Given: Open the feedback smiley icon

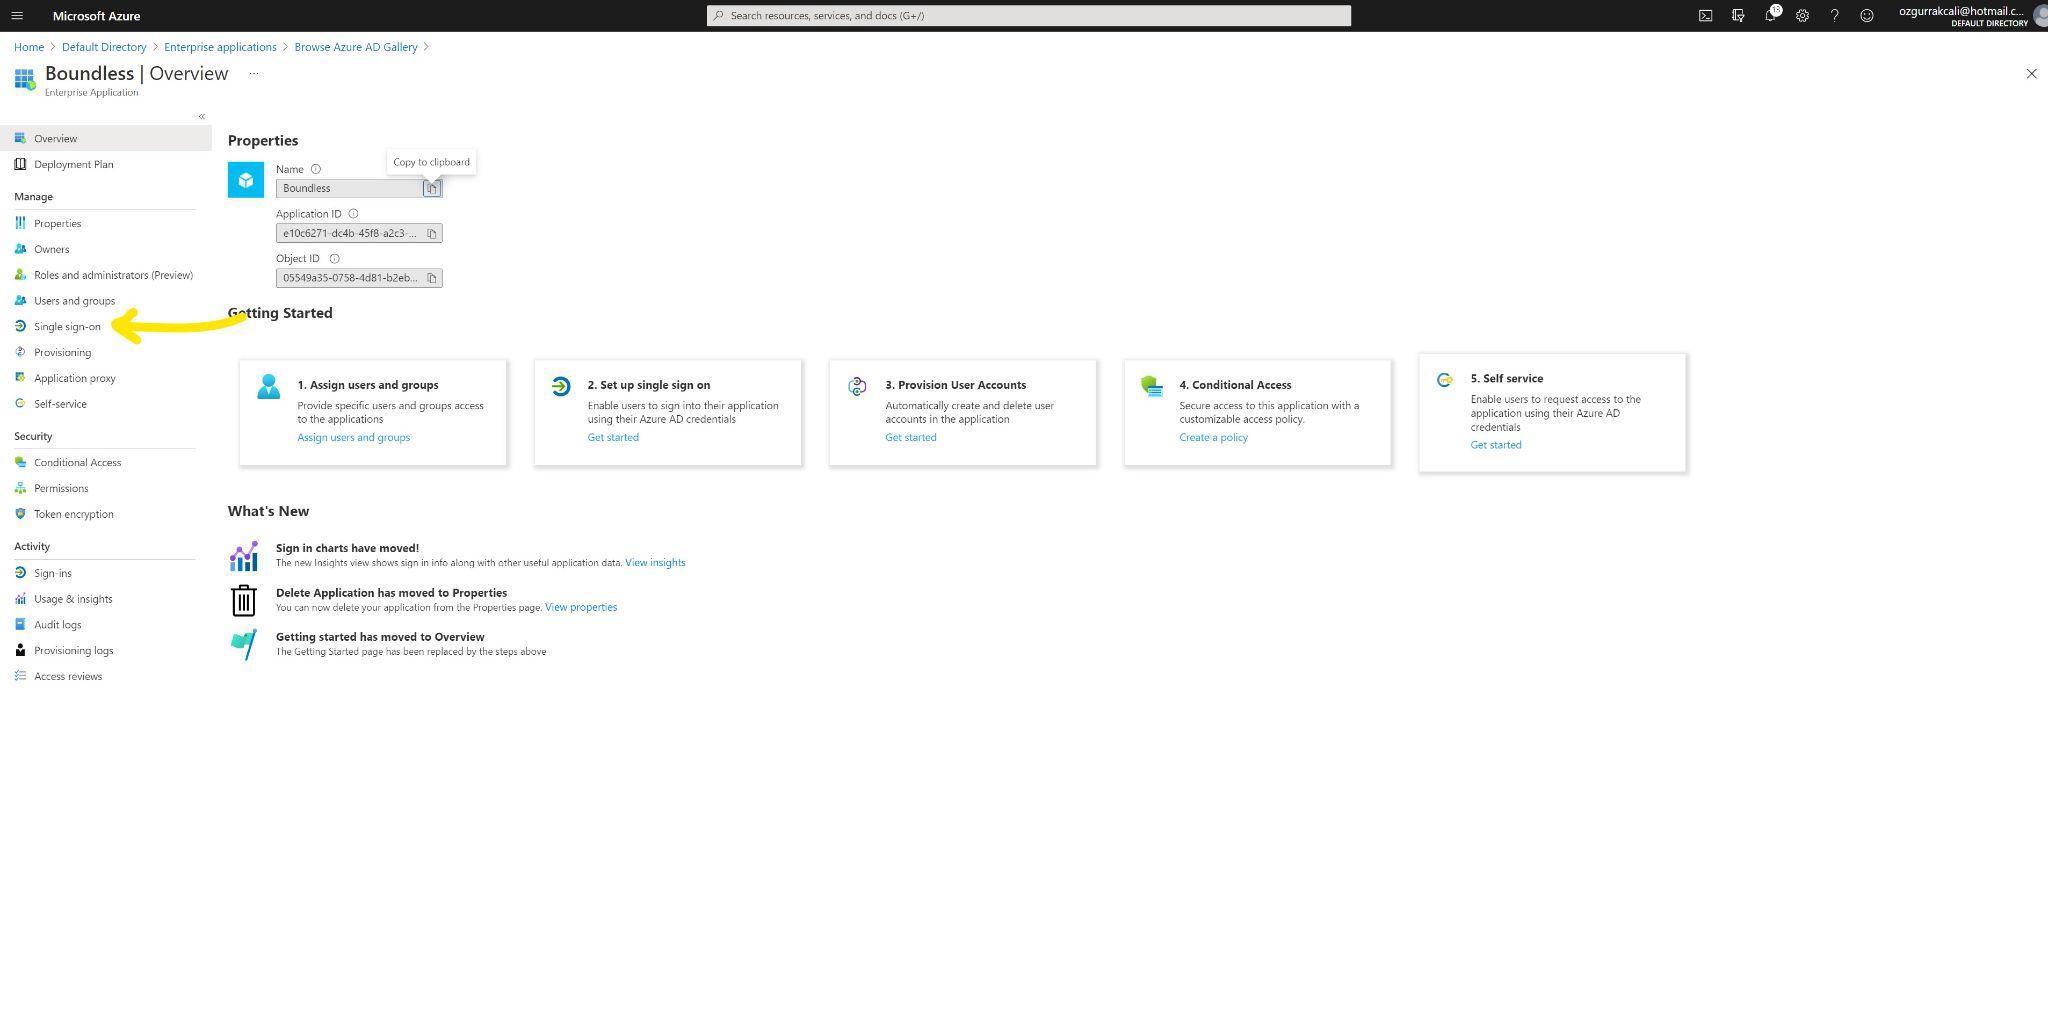Looking at the screenshot, I should coord(1866,16).
